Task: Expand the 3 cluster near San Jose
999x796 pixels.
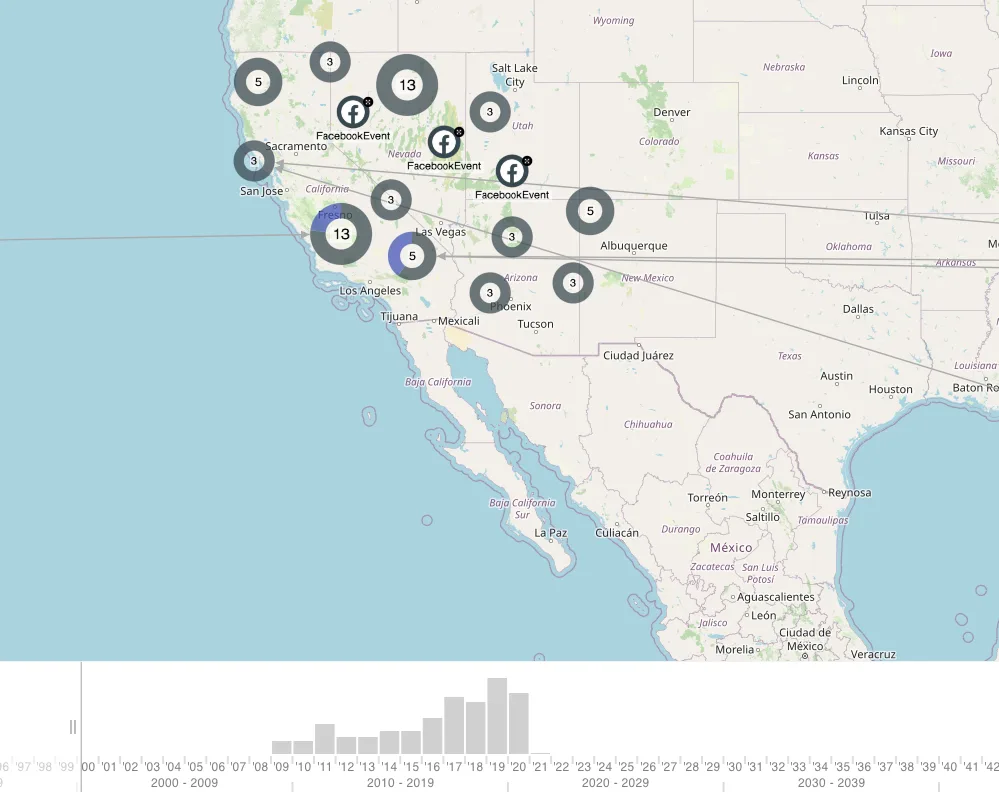Action: pos(254,161)
